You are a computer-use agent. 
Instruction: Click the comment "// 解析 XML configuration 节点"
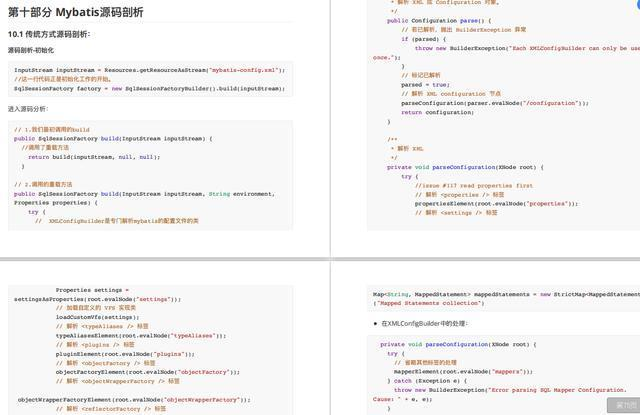pyautogui.click(x=451, y=94)
